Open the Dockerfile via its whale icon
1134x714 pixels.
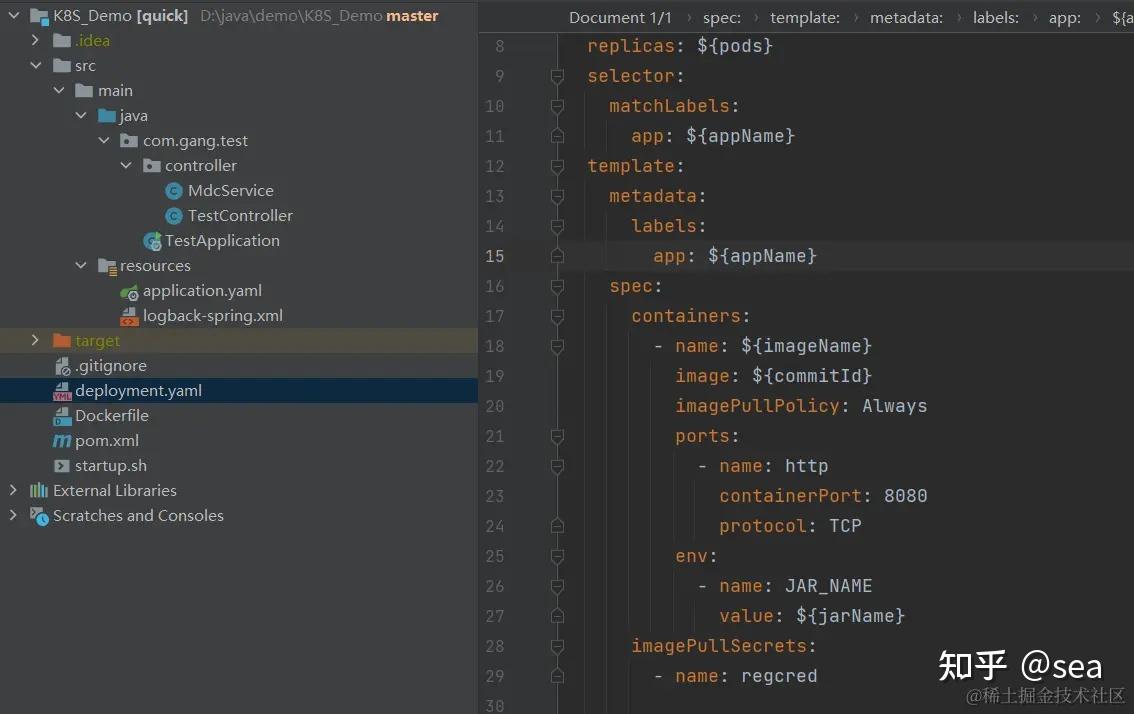click(x=63, y=415)
